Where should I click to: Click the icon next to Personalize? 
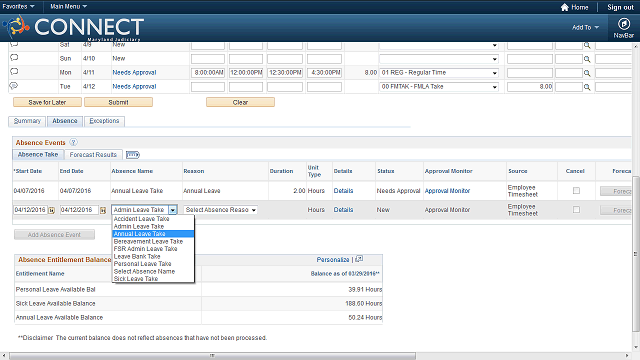click(x=359, y=259)
